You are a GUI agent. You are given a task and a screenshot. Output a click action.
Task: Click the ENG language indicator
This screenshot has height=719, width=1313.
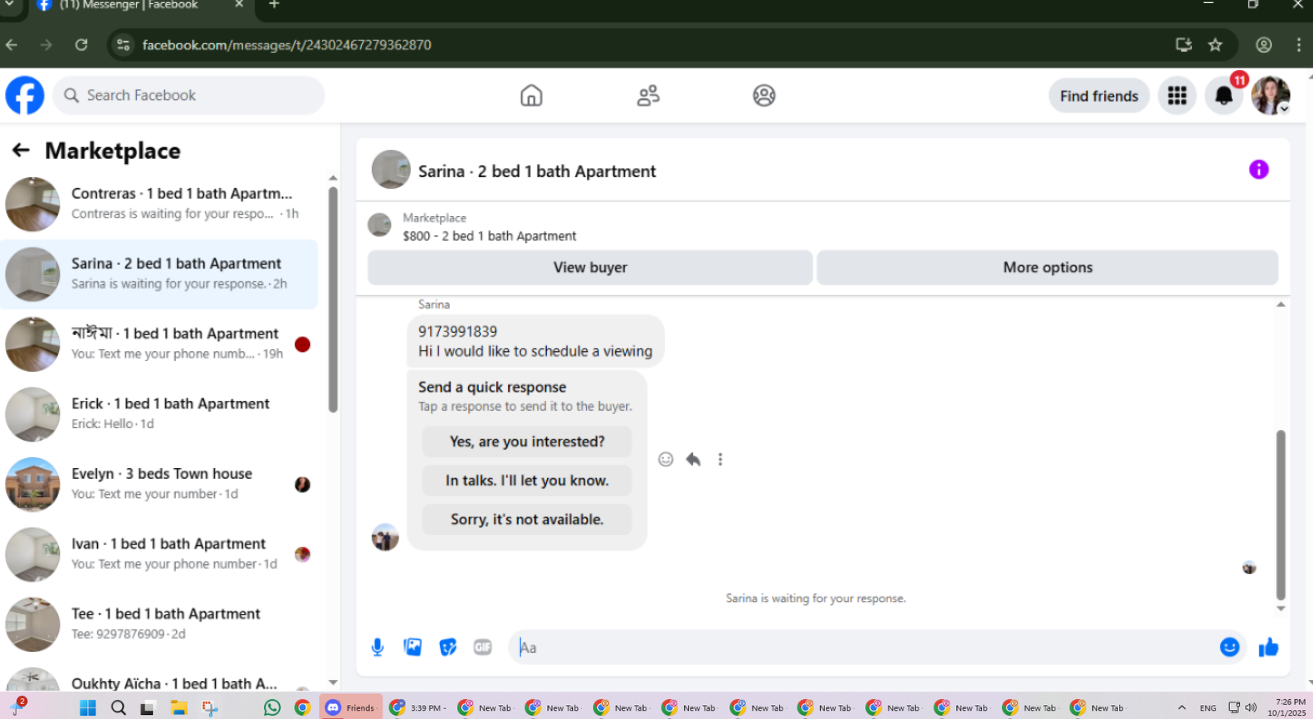pos(1208,708)
